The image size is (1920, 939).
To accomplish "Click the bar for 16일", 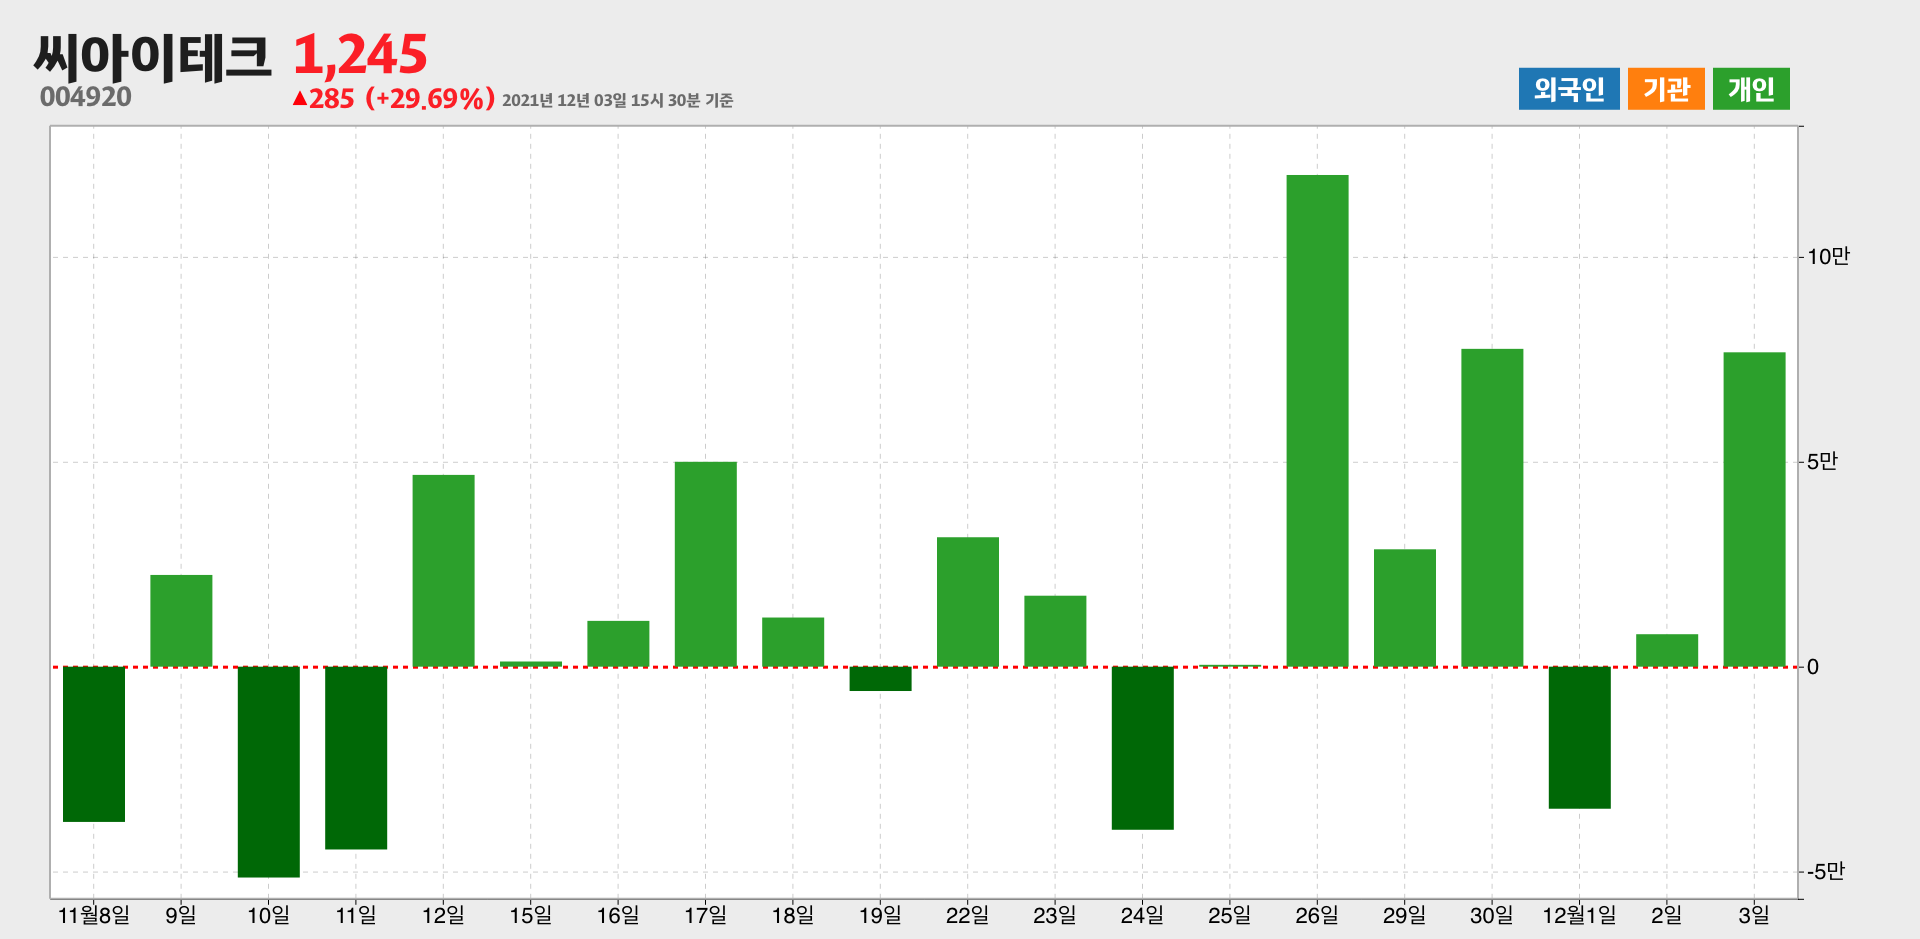I will (618, 644).
